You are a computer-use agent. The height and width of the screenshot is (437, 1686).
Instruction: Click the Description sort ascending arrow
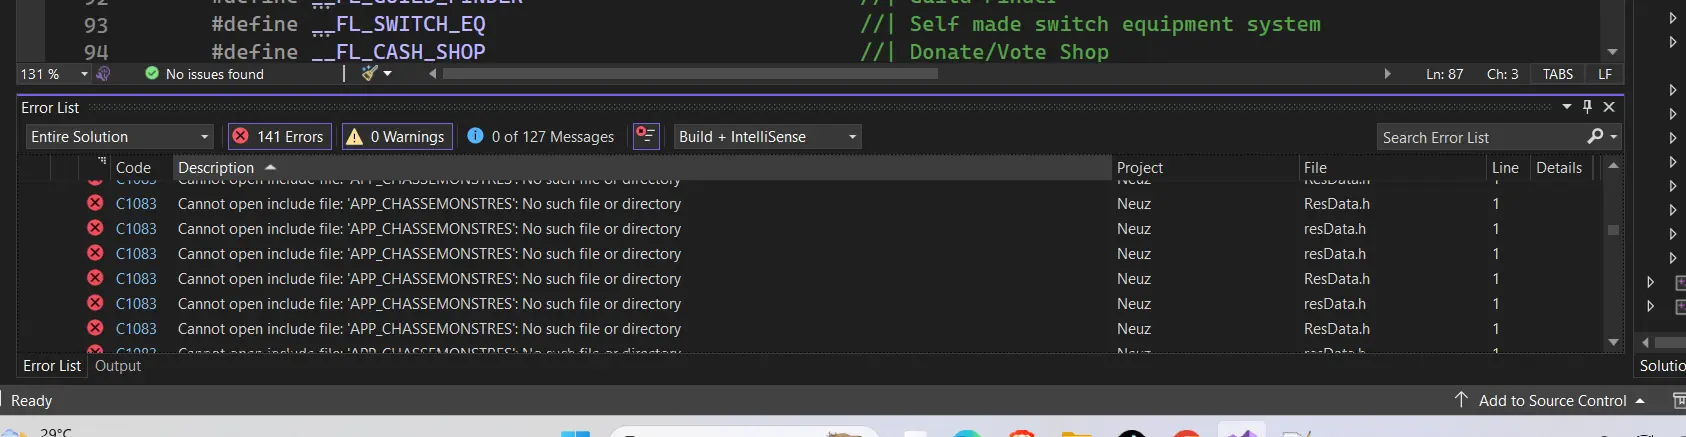(x=270, y=167)
